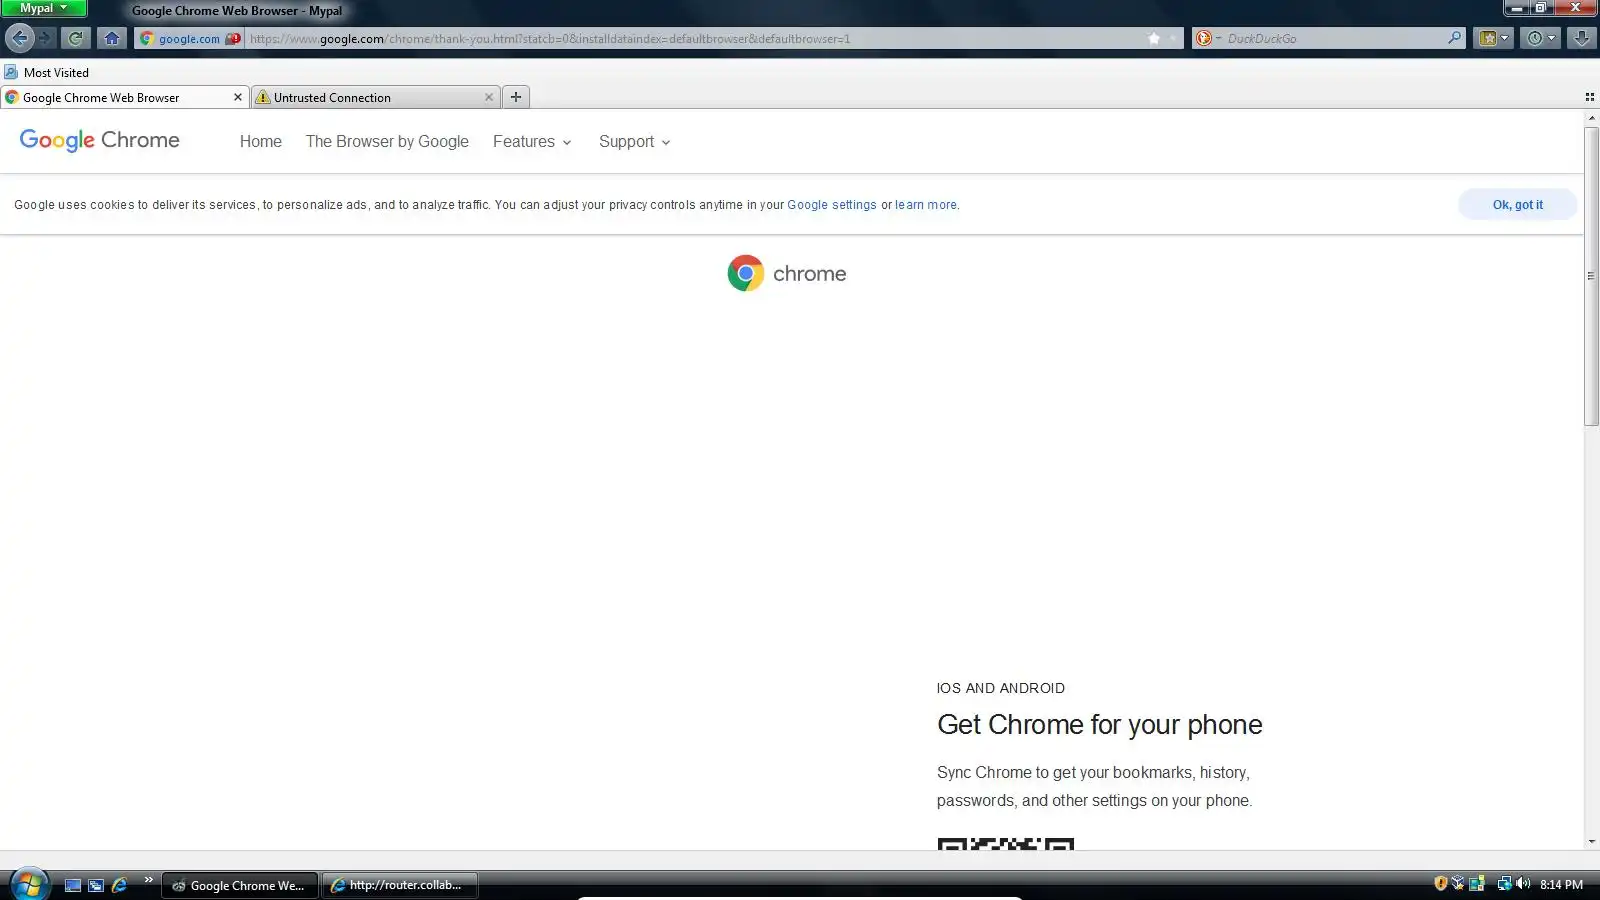The width and height of the screenshot is (1600, 900).
Task: Switch to Google Chrome We... taskbar button
Action: [240, 885]
